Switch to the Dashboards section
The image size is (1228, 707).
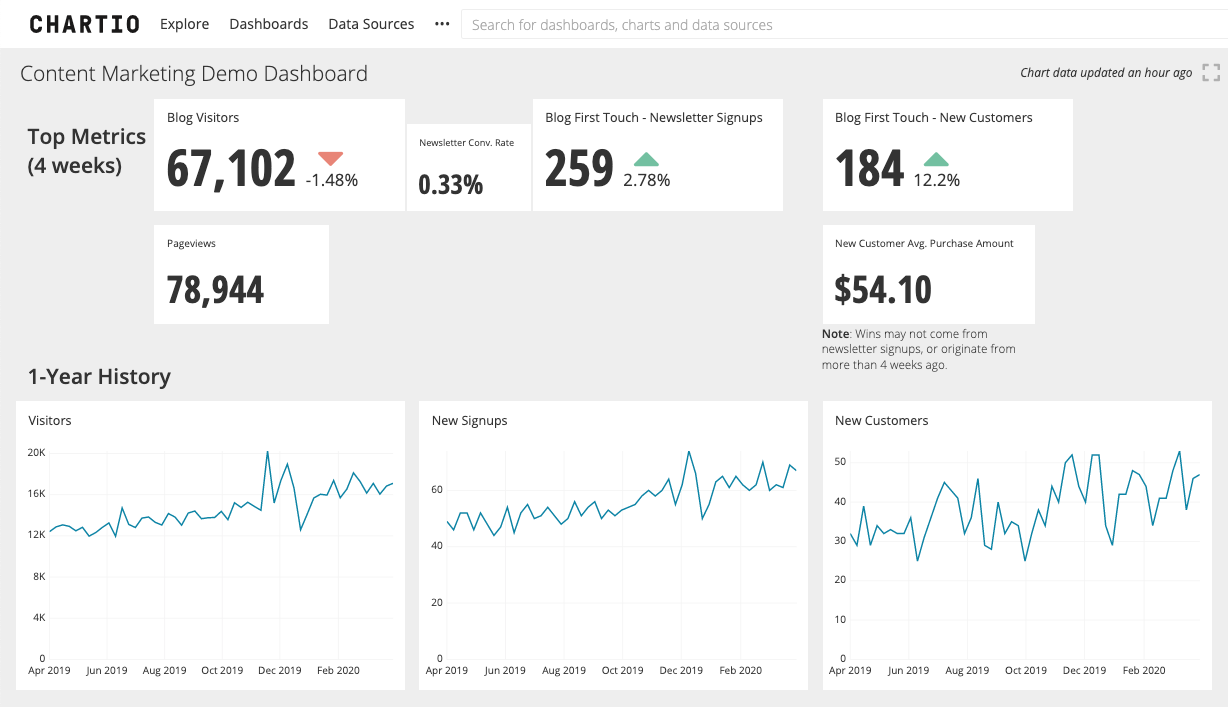[x=268, y=23]
